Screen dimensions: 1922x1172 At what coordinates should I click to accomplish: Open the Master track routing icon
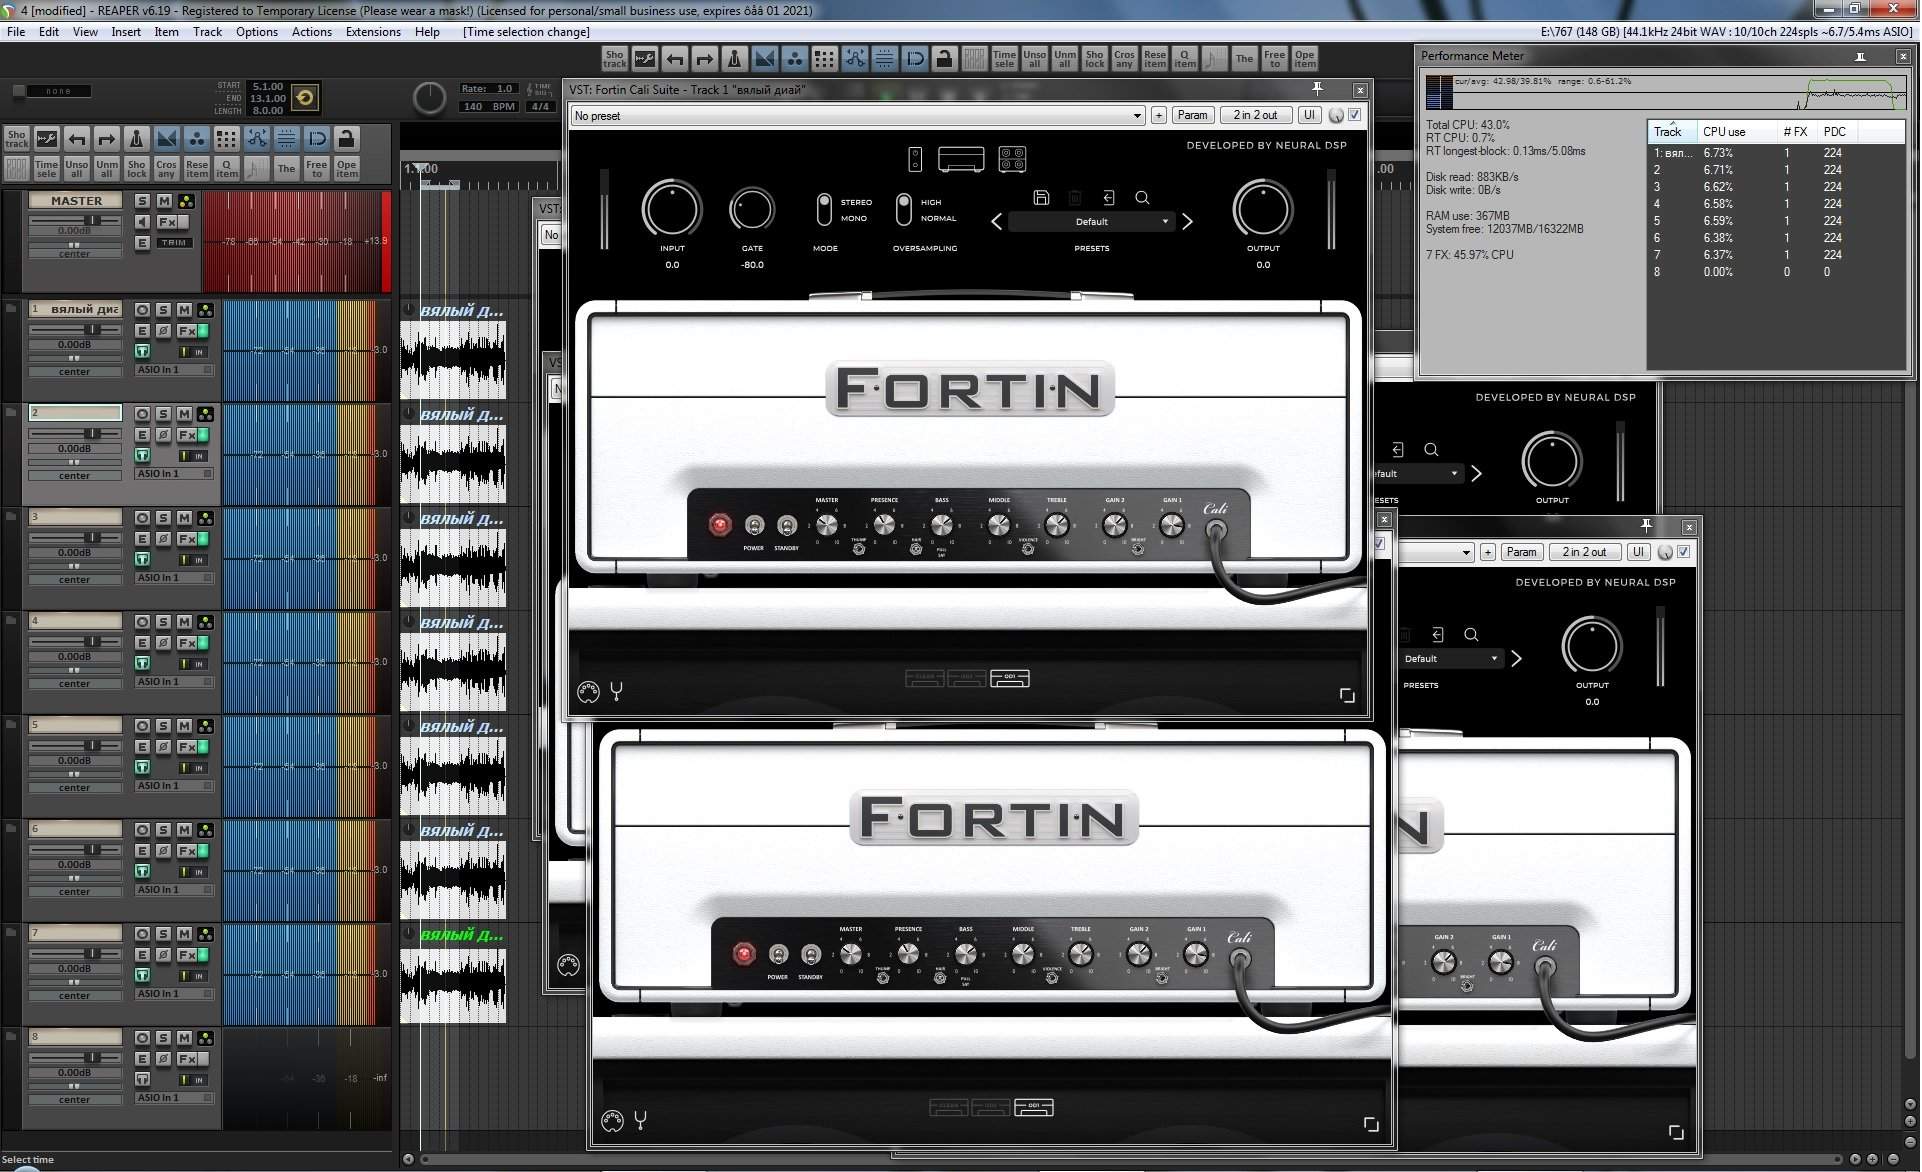[x=186, y=201]
